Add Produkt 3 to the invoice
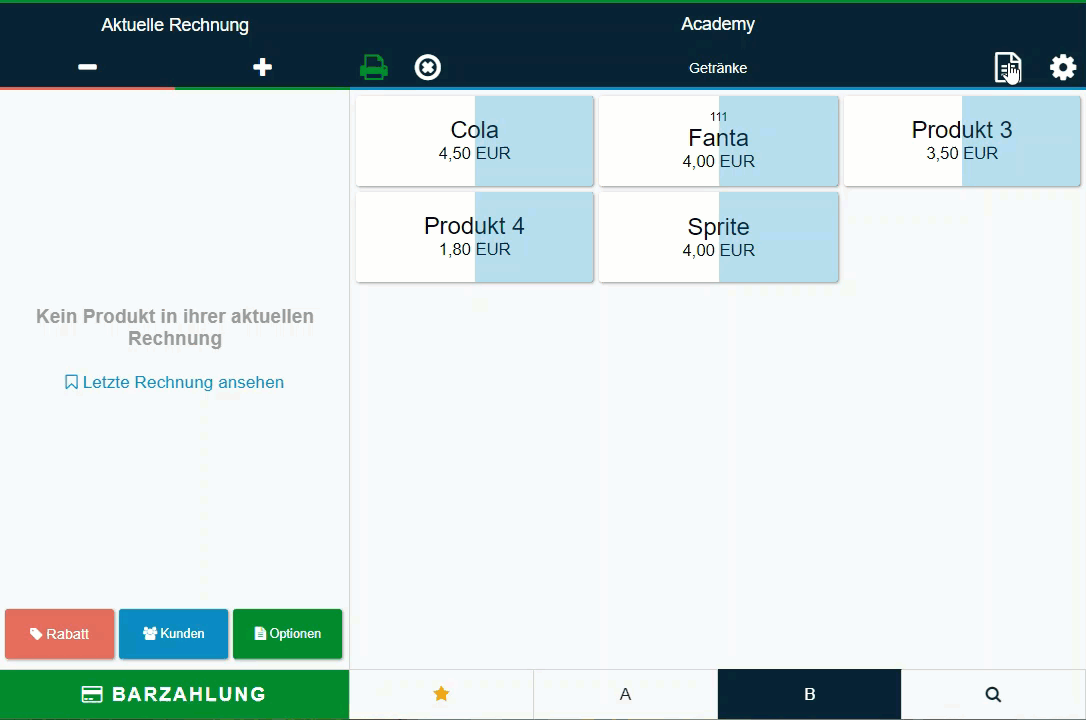This screenshot has height=720, width=1086. coord(962,141)
